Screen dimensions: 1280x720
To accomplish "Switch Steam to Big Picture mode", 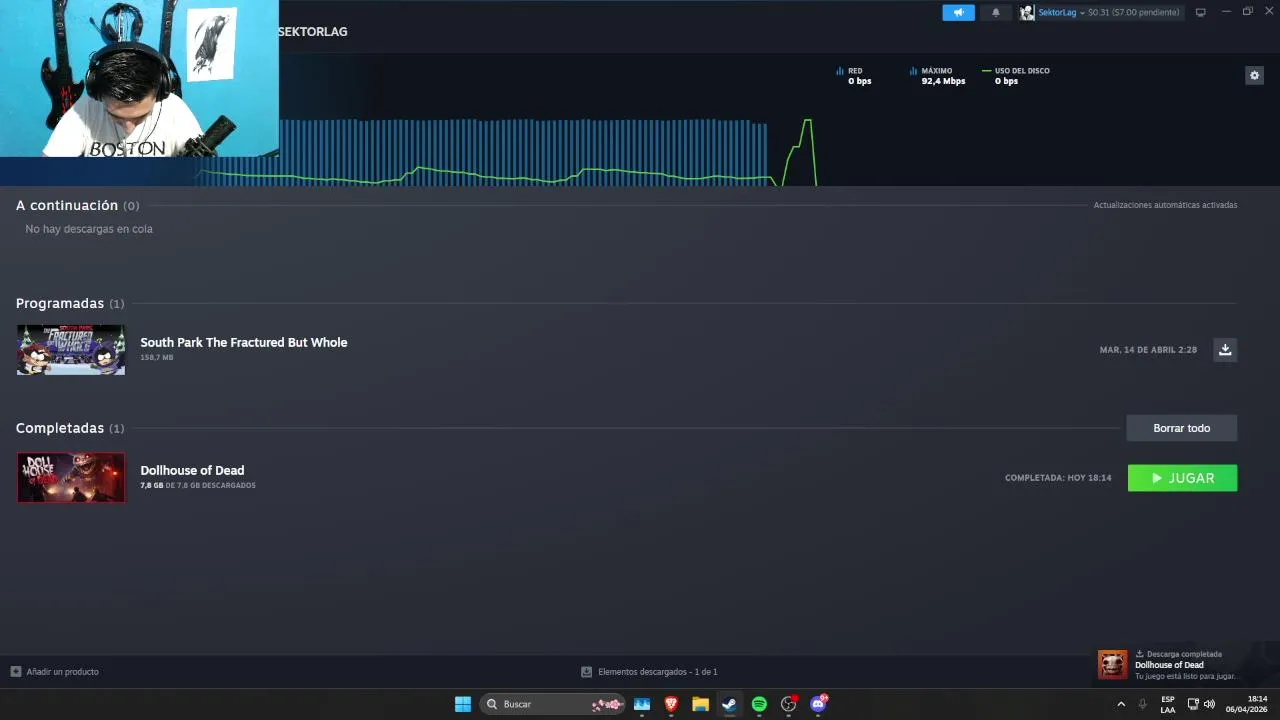I will pyautogui.click(x=1201, y=12).
